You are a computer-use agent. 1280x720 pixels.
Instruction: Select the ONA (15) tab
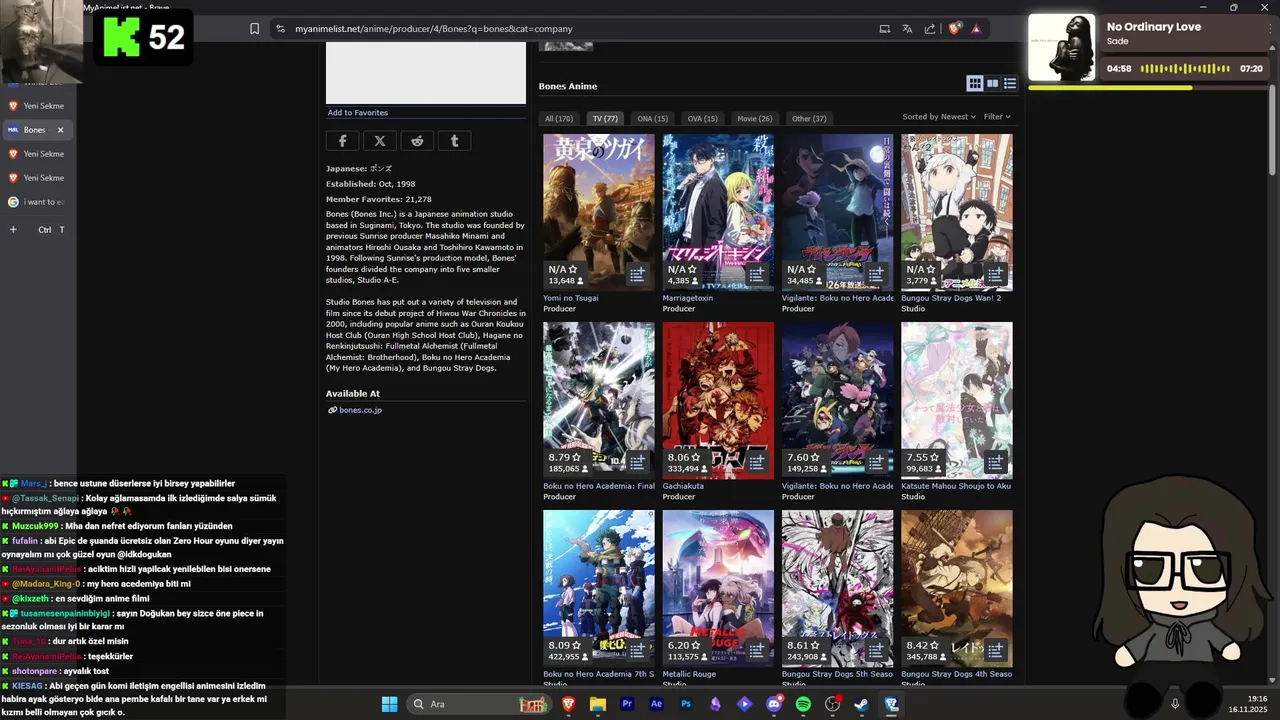tap(653, 118)
